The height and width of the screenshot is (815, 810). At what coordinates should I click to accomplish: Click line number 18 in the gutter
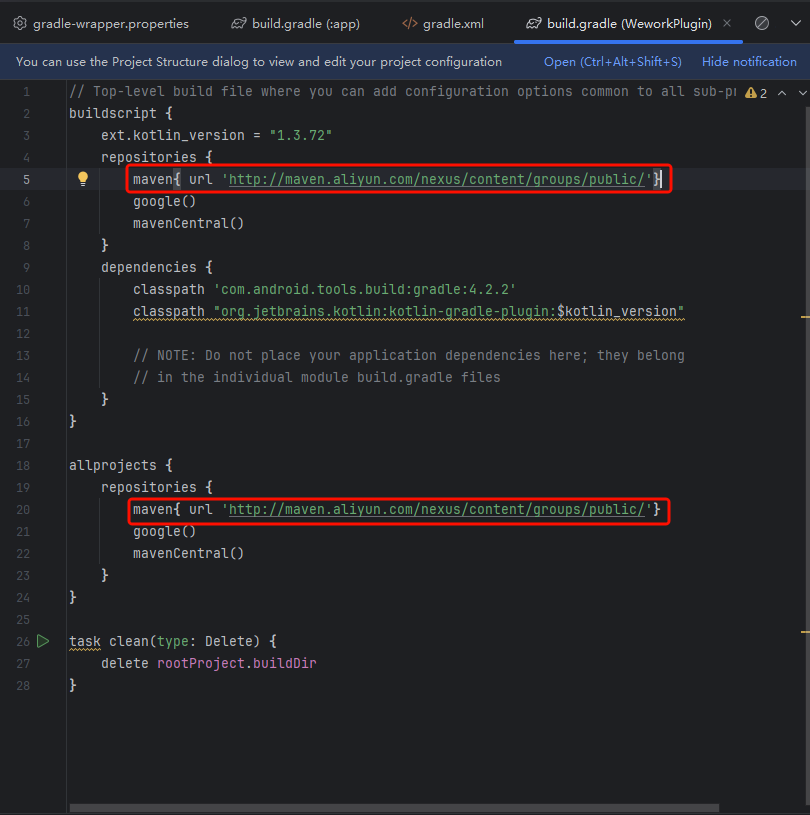pyautogui.click(x=23, y=466)
